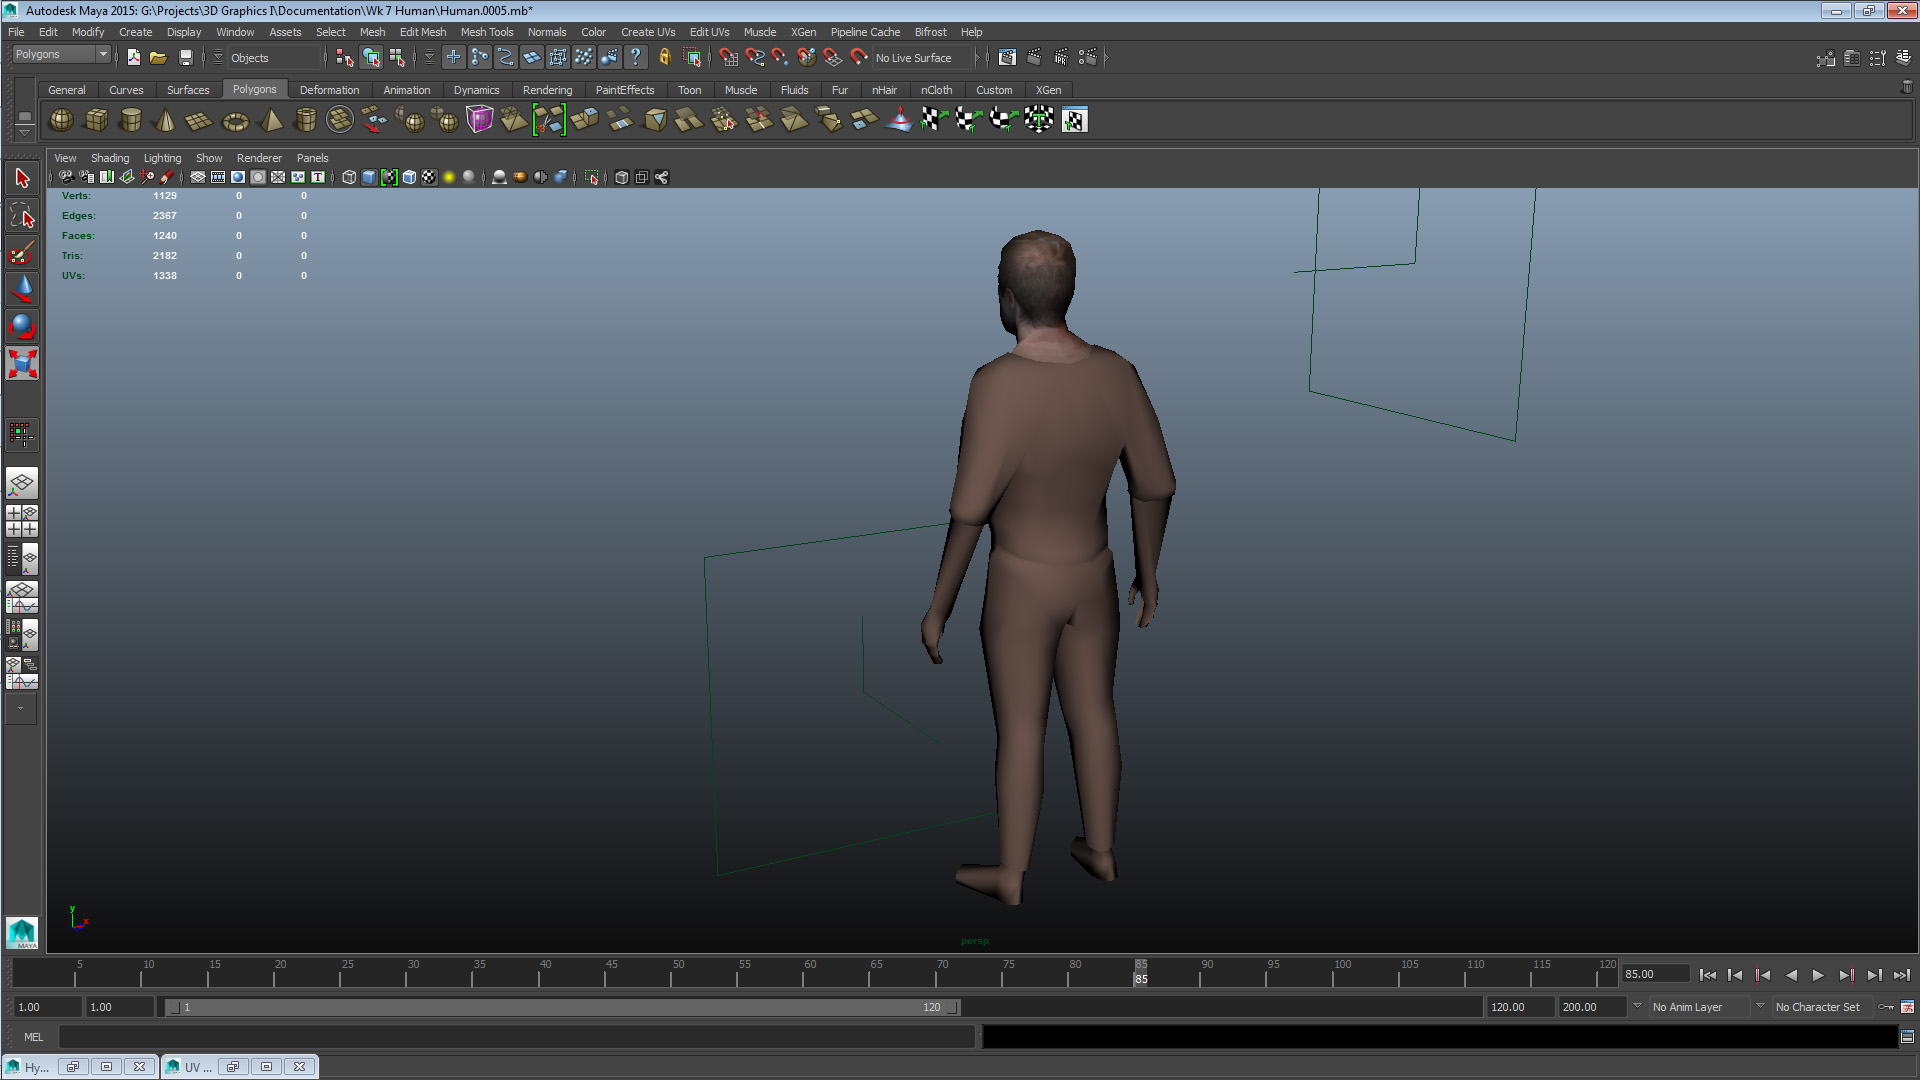The height and width of the screenshot is (1080, 1920).
Task: Expand the No Character Set dropdown
Action: [1818, 1007]
